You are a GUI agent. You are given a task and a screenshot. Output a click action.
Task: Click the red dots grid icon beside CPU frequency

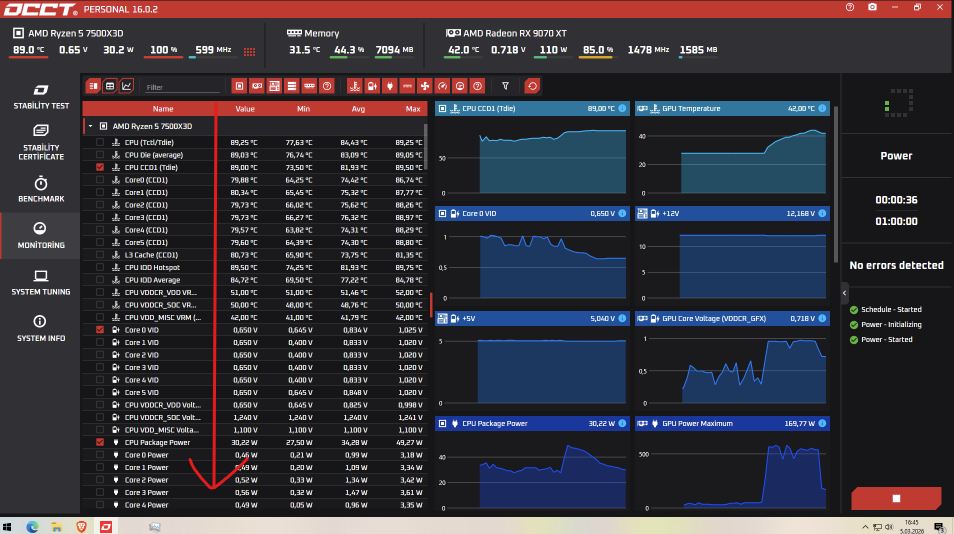(249, 52)
